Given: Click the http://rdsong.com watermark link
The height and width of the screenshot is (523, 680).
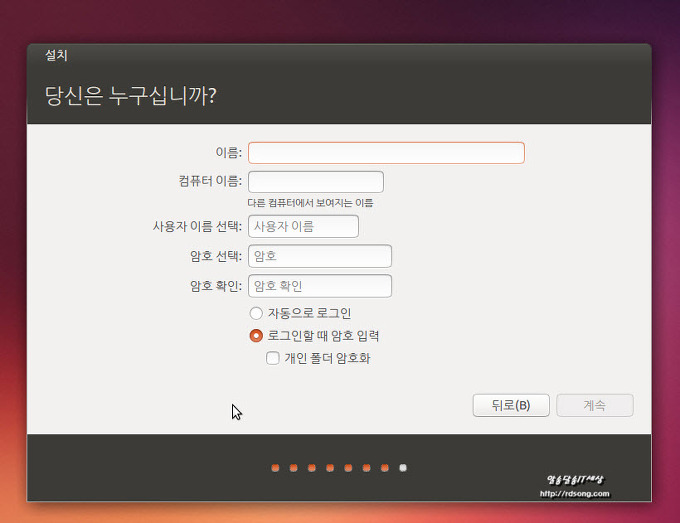Looking at the screenshot, I should pyautogui.click(x=574, y=493).
